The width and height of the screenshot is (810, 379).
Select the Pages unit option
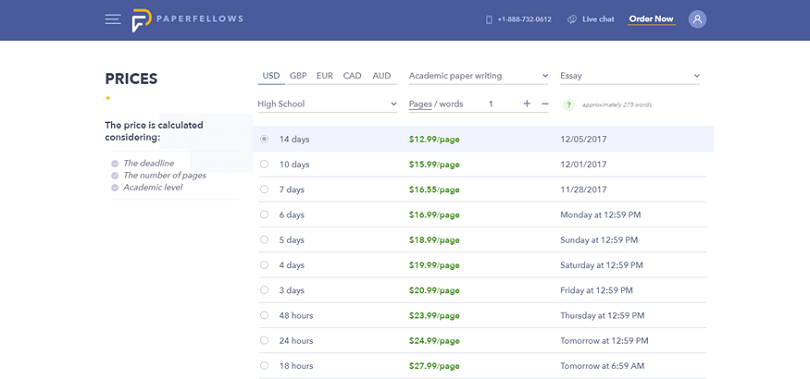click(x=420, y=104)
